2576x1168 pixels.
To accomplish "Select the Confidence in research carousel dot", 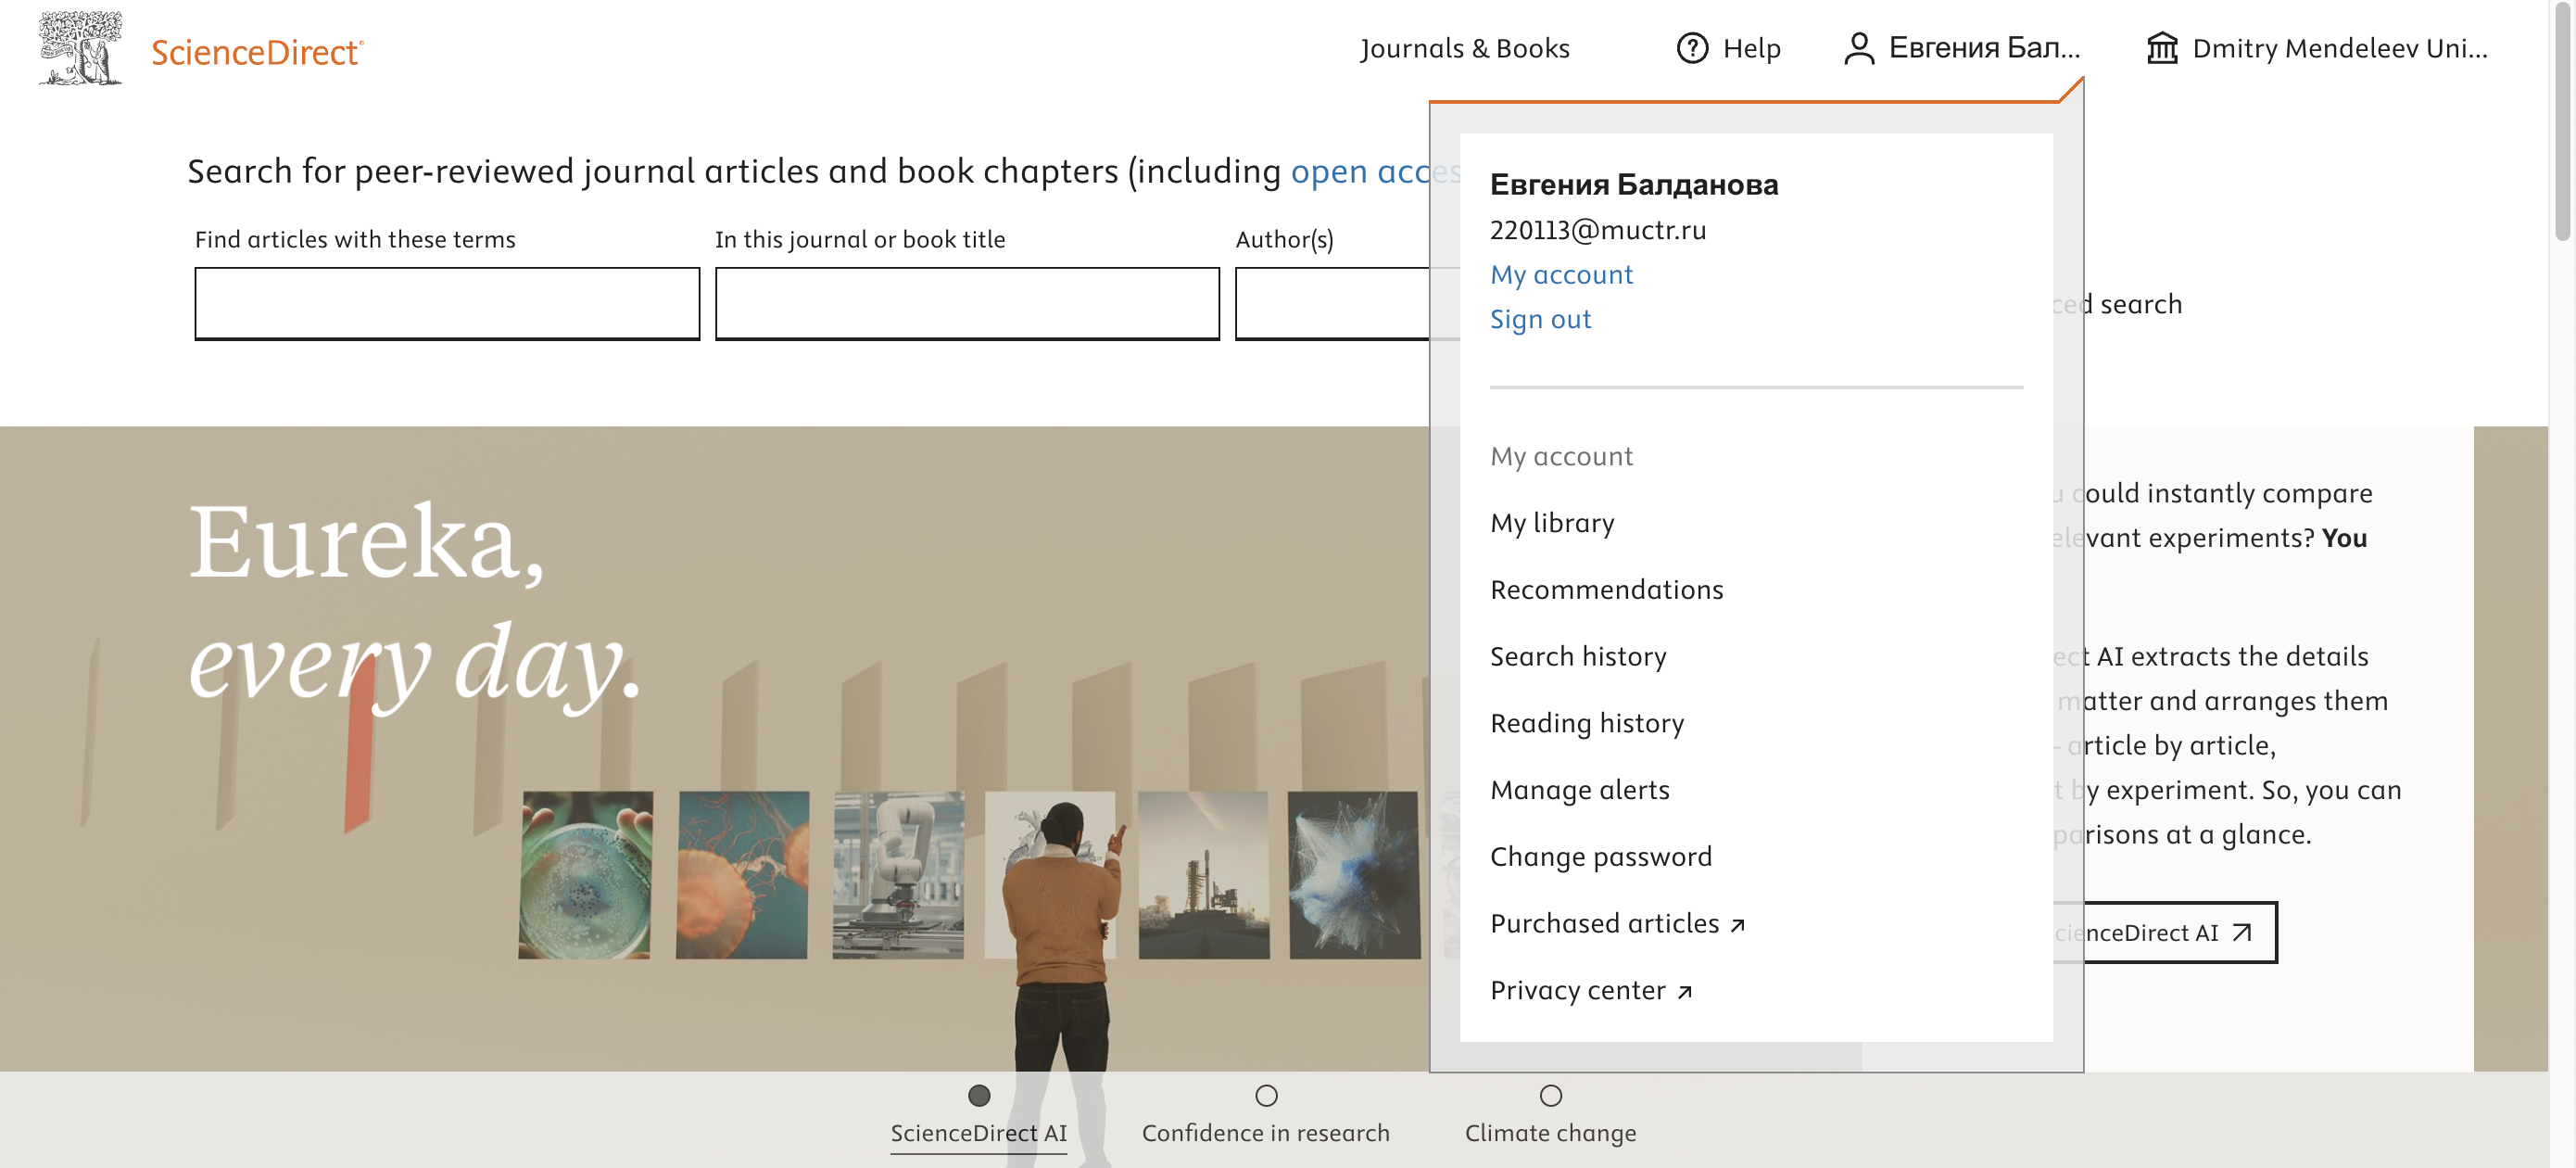I will [x=1265, y=1096].
